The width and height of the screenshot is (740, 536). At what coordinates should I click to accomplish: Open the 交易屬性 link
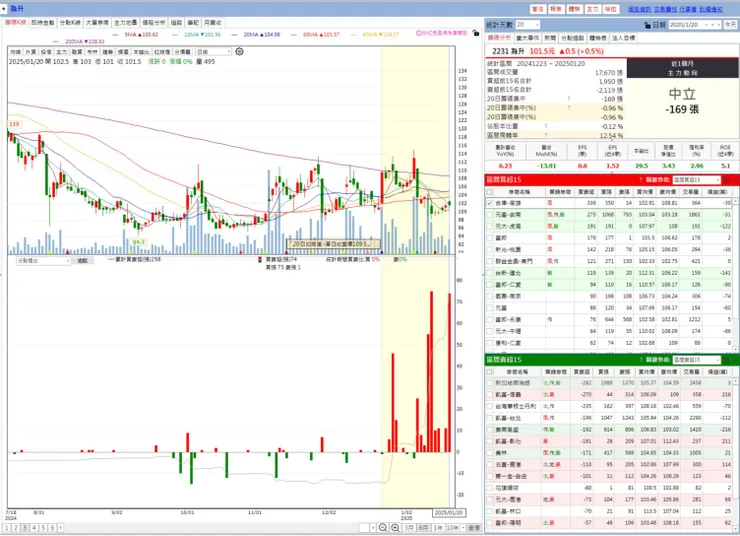665,9
